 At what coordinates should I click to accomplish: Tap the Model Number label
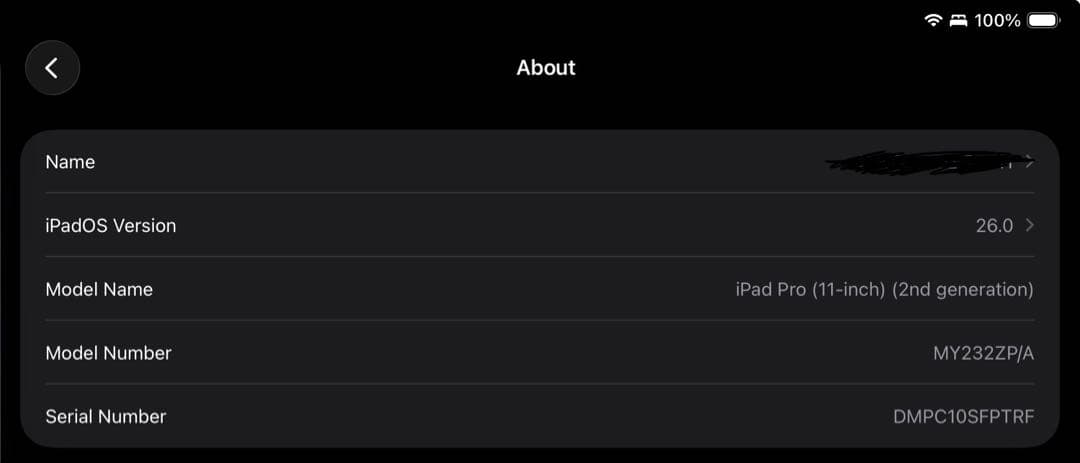click(x=108, y=353)
